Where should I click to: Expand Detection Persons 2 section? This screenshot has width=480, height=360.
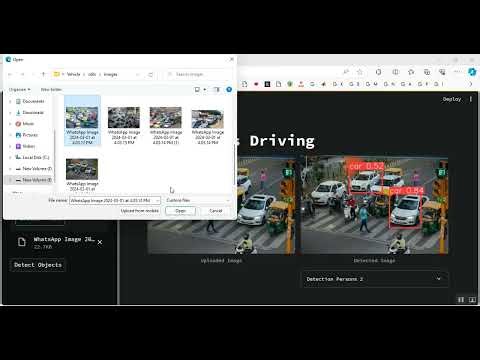[375, 279]
